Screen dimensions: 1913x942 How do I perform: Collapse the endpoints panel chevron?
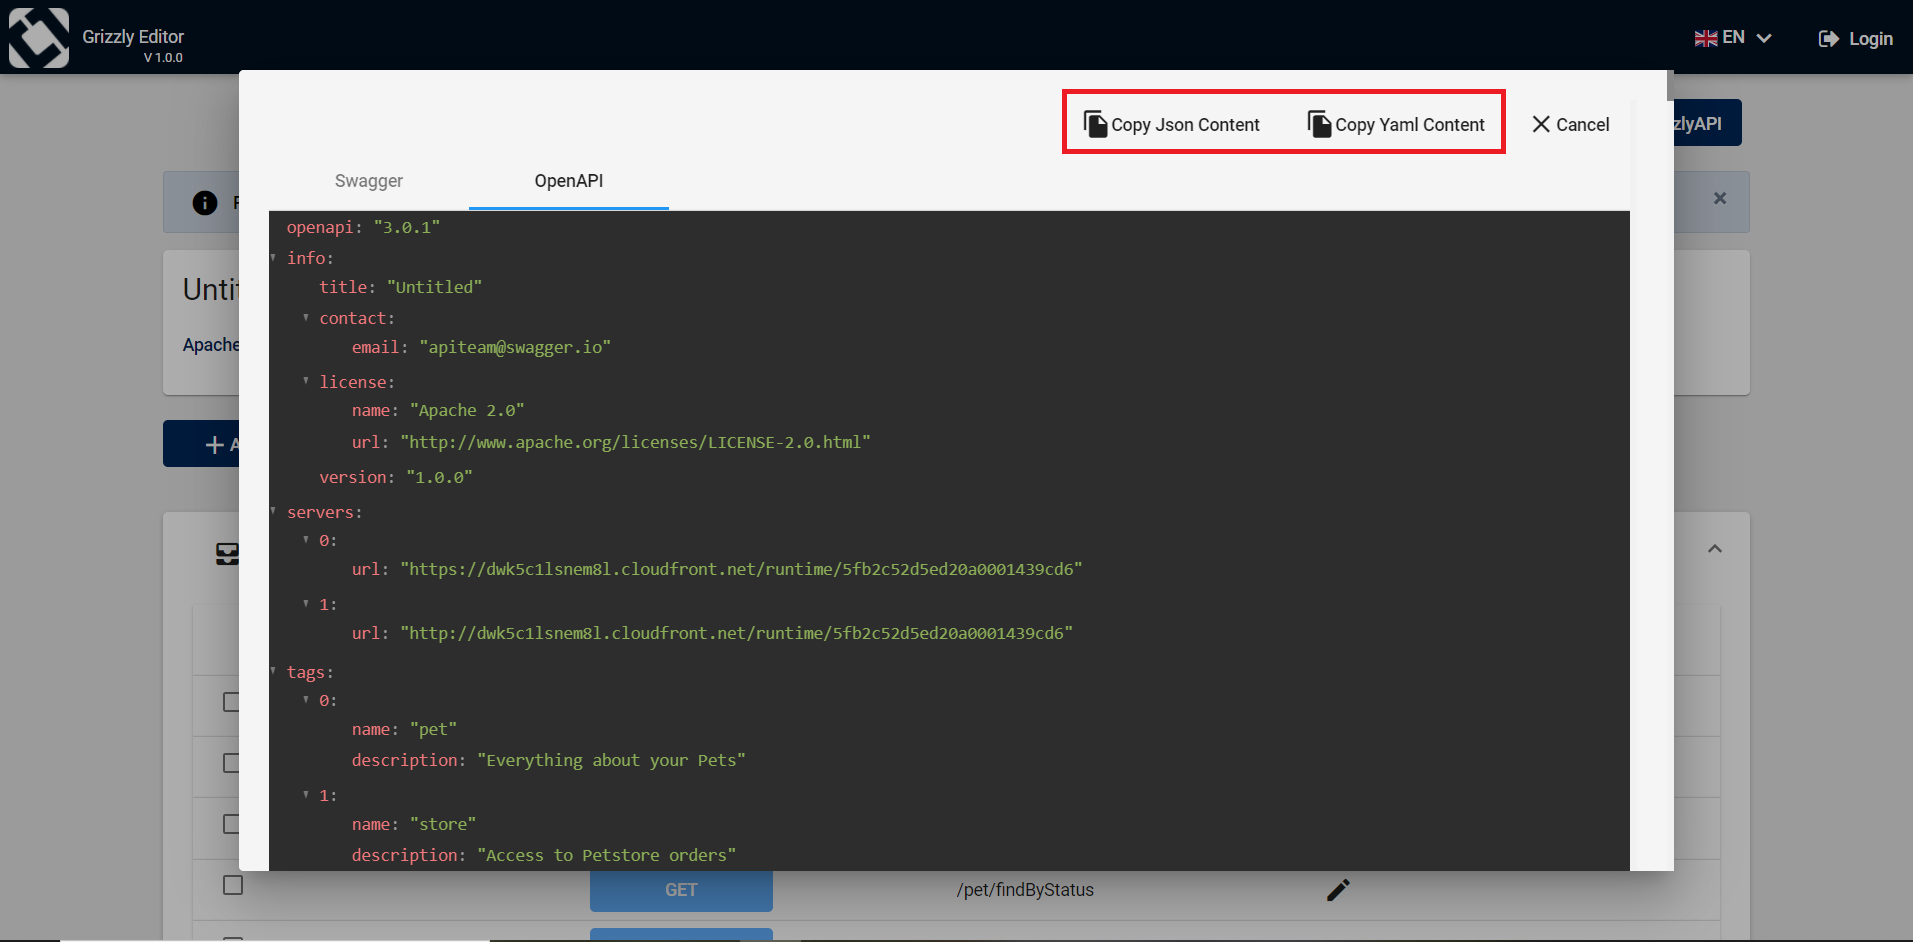tap(1715, 548)
